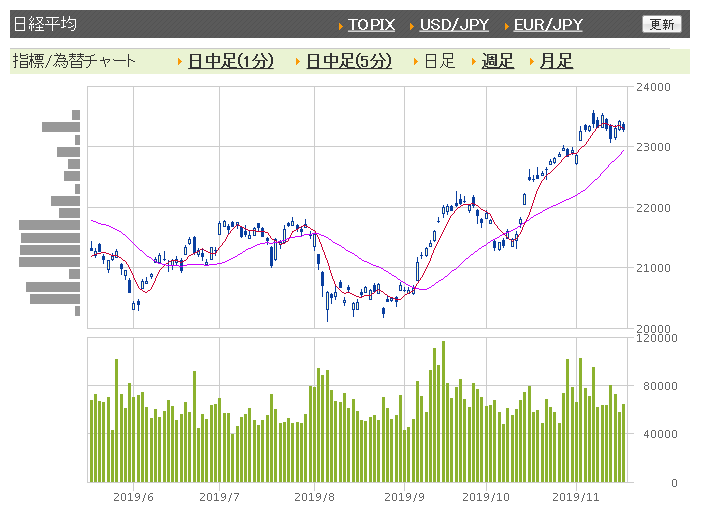Image resolution: width=701 pixels, height=525 pixels.
Task: Click the 80000 volume axis label
Action: point(660,386)
